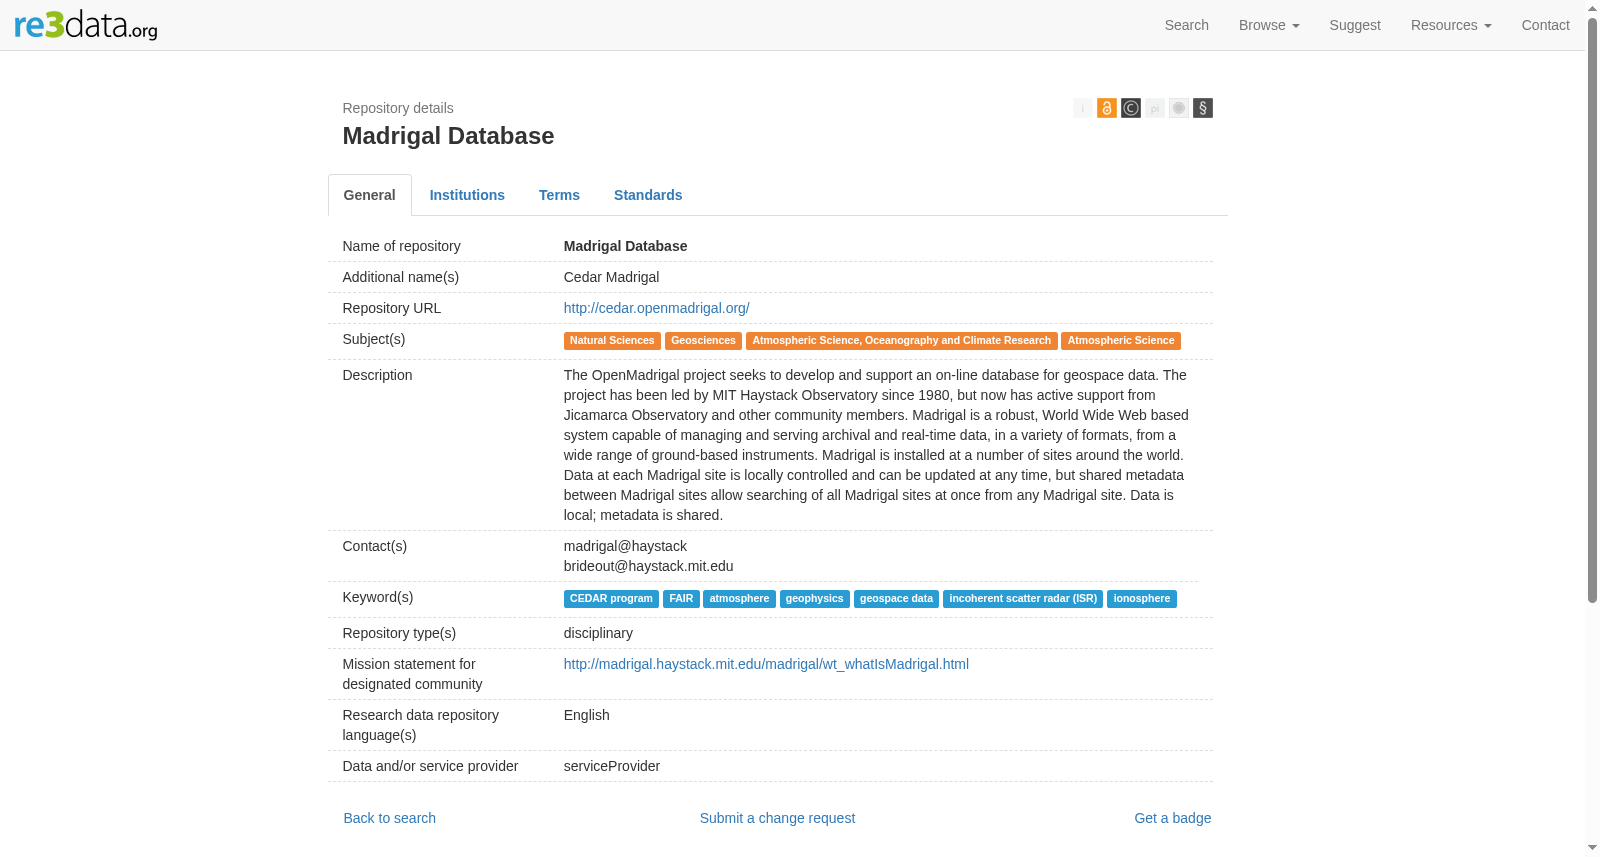1600x857 pixels.
Task: Click the geophysics keyword tag
Action: click(x=814, y=599)
